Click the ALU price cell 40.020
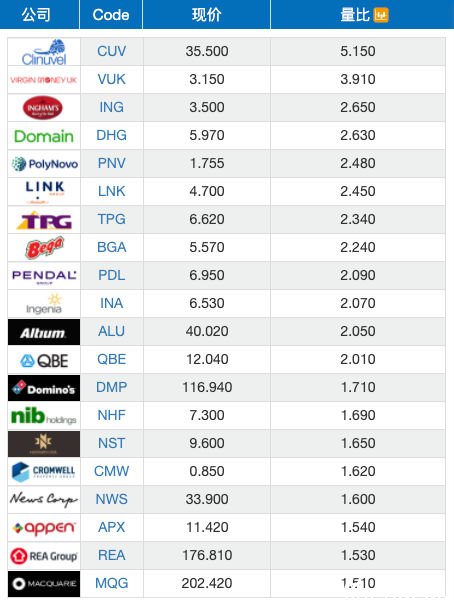This screenshot has height=604, width=454. (207, 331)
